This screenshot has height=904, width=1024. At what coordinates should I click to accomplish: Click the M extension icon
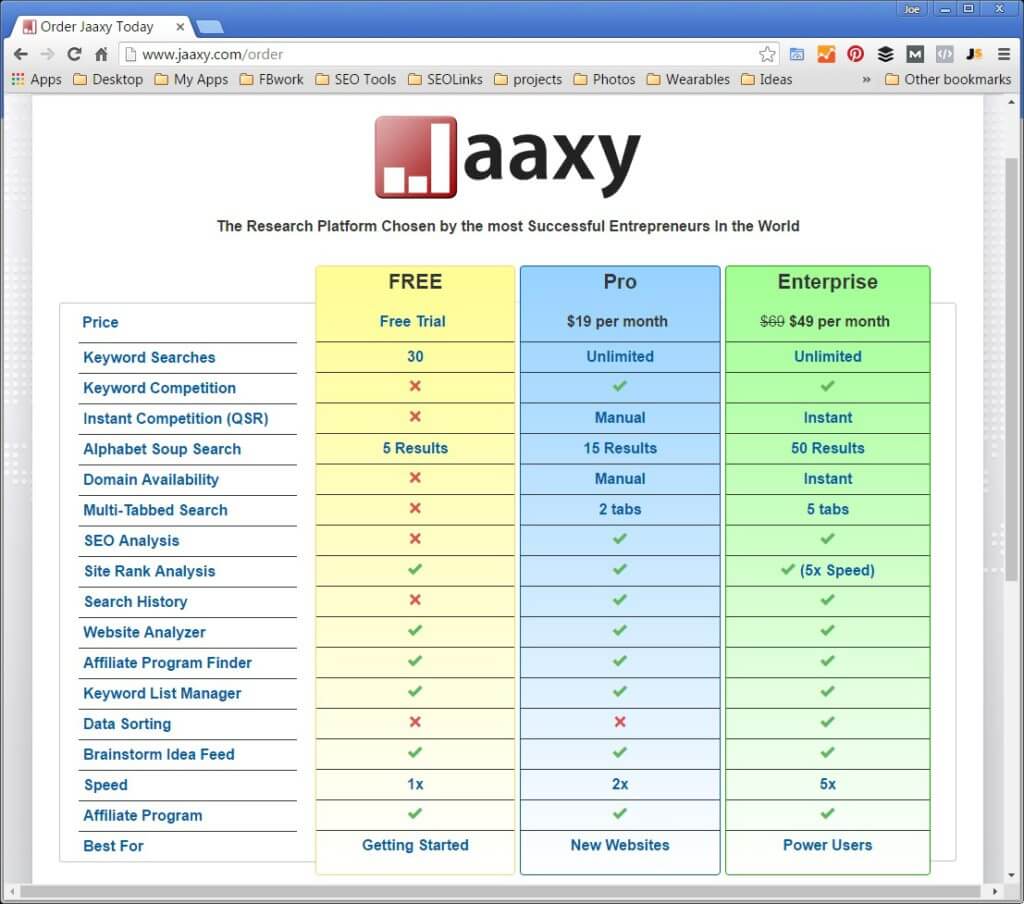[x=915, y=54]
